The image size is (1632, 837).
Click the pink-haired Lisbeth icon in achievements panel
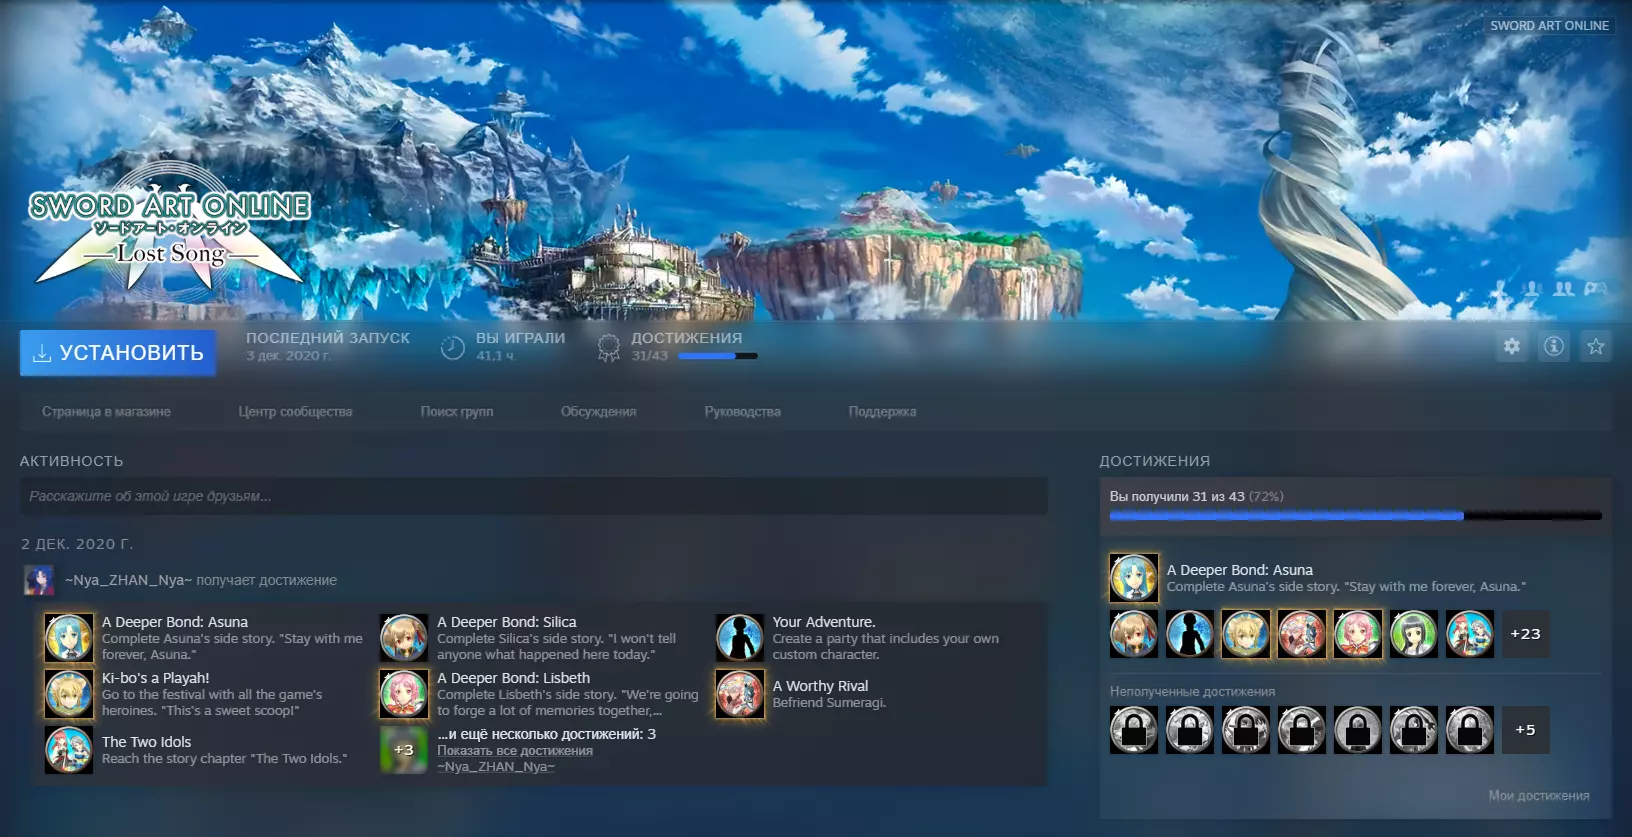pos(1358,634)
